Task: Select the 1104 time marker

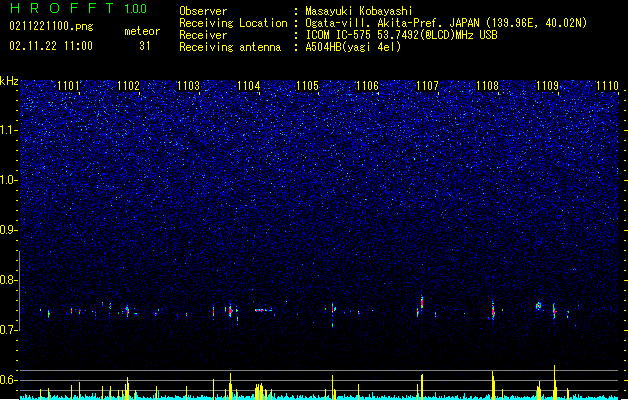Action: [x=248, y=86]
